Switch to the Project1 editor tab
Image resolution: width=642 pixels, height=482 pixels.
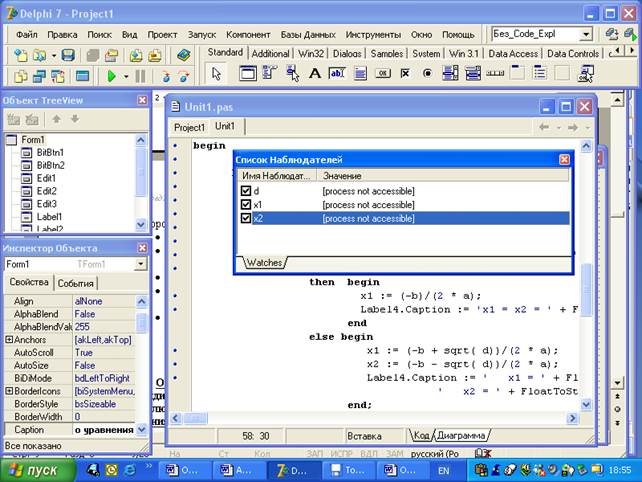[189, 127]
